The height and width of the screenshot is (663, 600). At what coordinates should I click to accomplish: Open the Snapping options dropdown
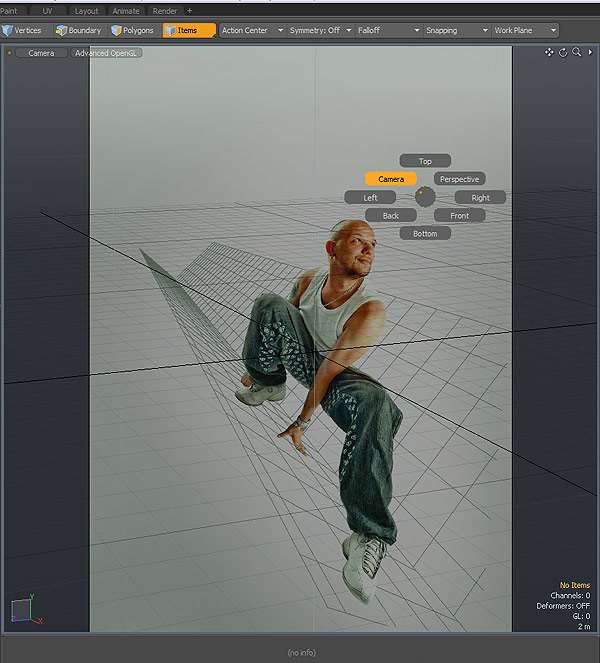click(454, 31)
